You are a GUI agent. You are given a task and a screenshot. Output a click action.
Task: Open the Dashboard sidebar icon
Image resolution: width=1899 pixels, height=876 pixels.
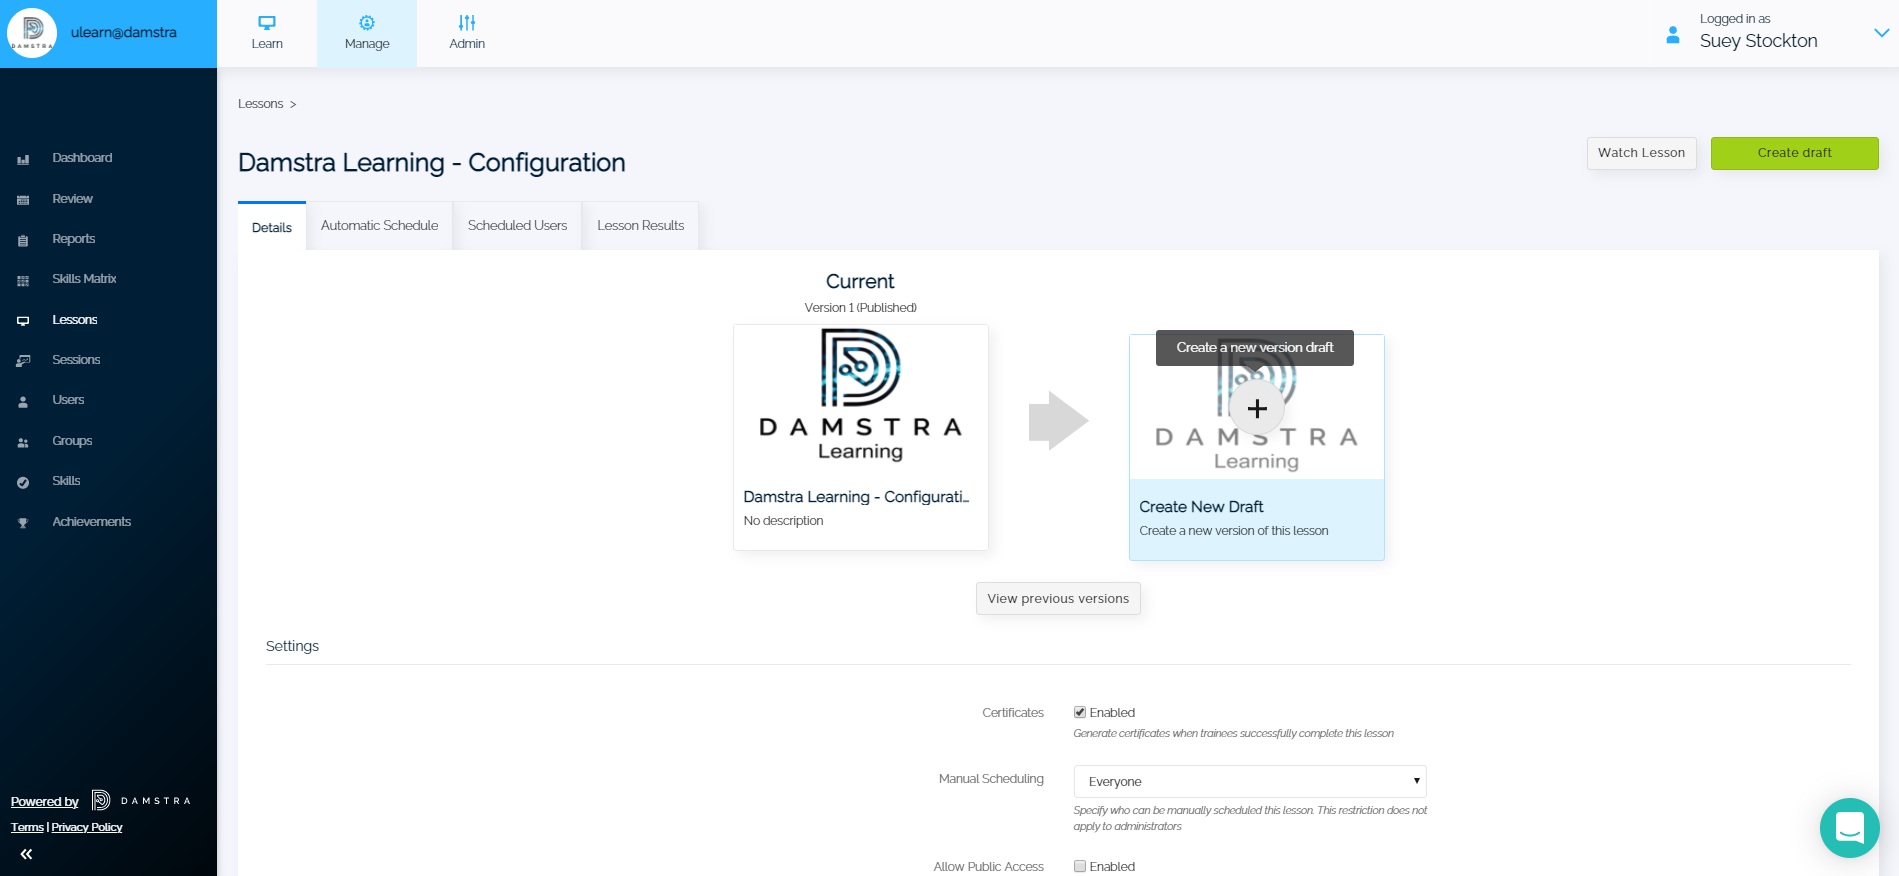pyautogui.click(x=23, y=159)
